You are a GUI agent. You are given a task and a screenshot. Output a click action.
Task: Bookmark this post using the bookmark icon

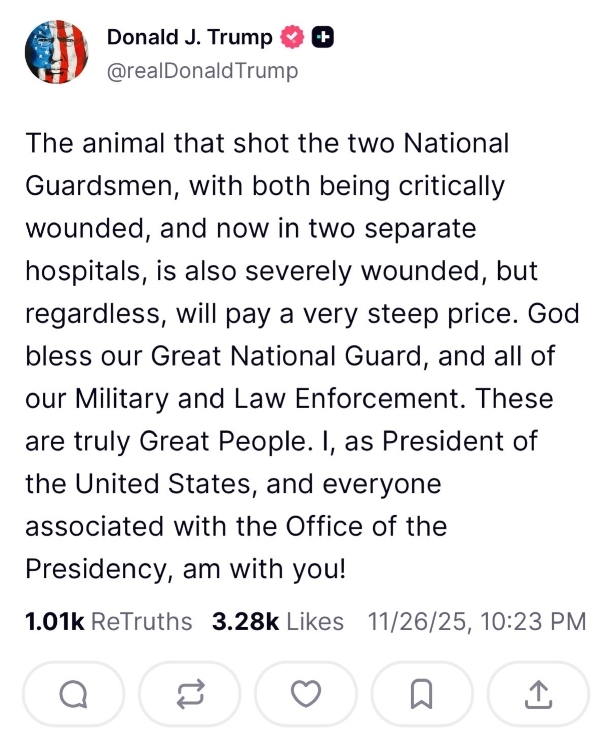[x=421, y=692]
